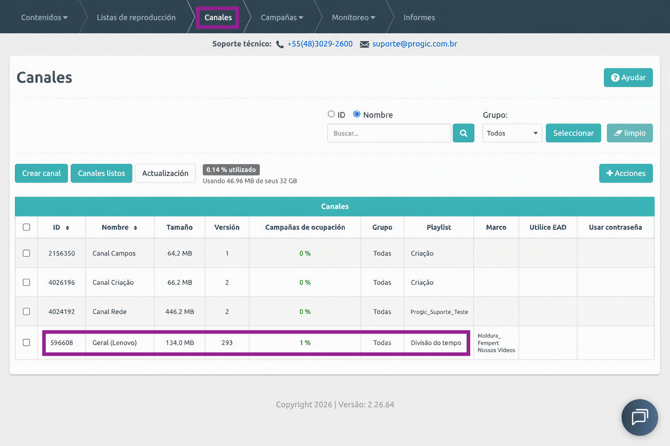Click the Campañas de ocupación column header
The width and height of the screenshot is (670, 446).
(305, 227)
